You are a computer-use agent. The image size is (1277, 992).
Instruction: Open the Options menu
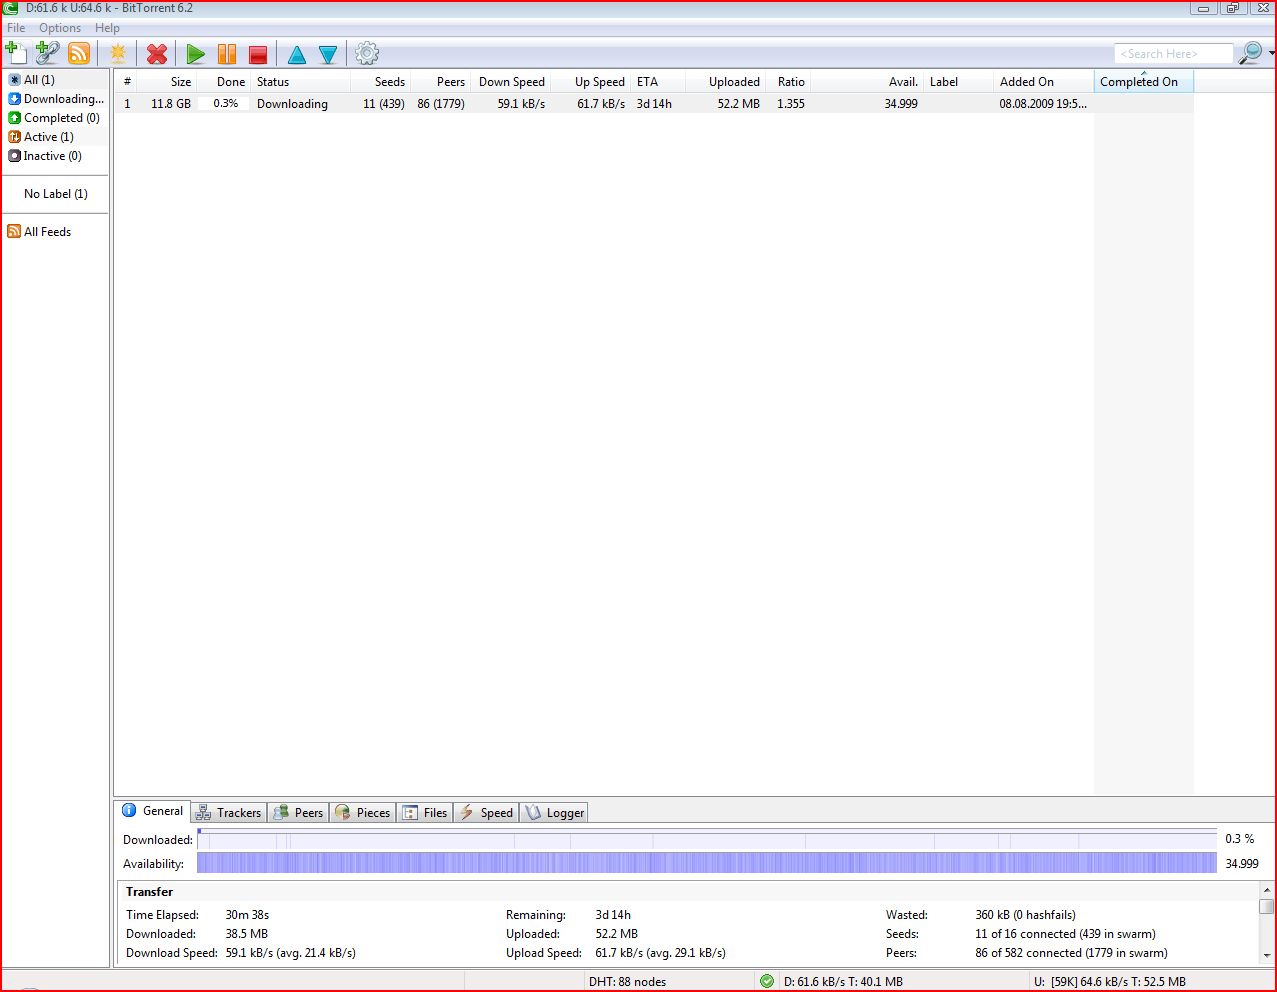click(60, 28)
